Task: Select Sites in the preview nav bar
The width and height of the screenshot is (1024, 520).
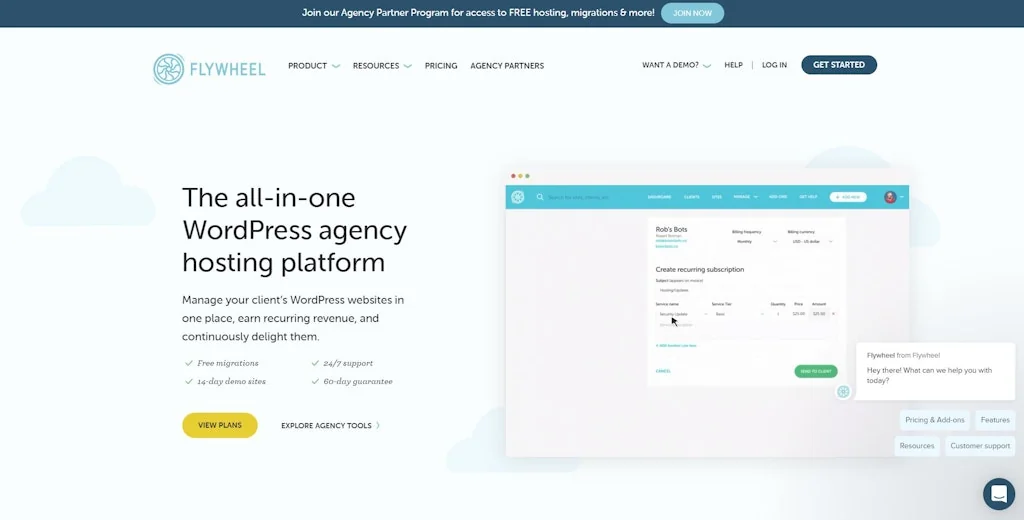Action: pos(716,197)
